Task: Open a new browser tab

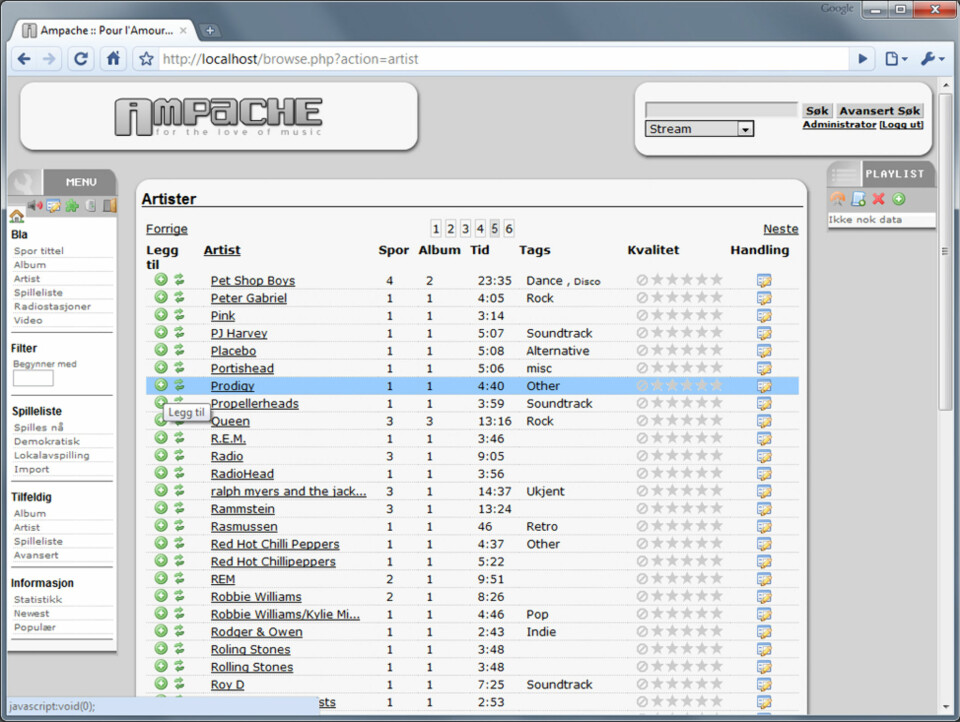Action: click(209, 30)
